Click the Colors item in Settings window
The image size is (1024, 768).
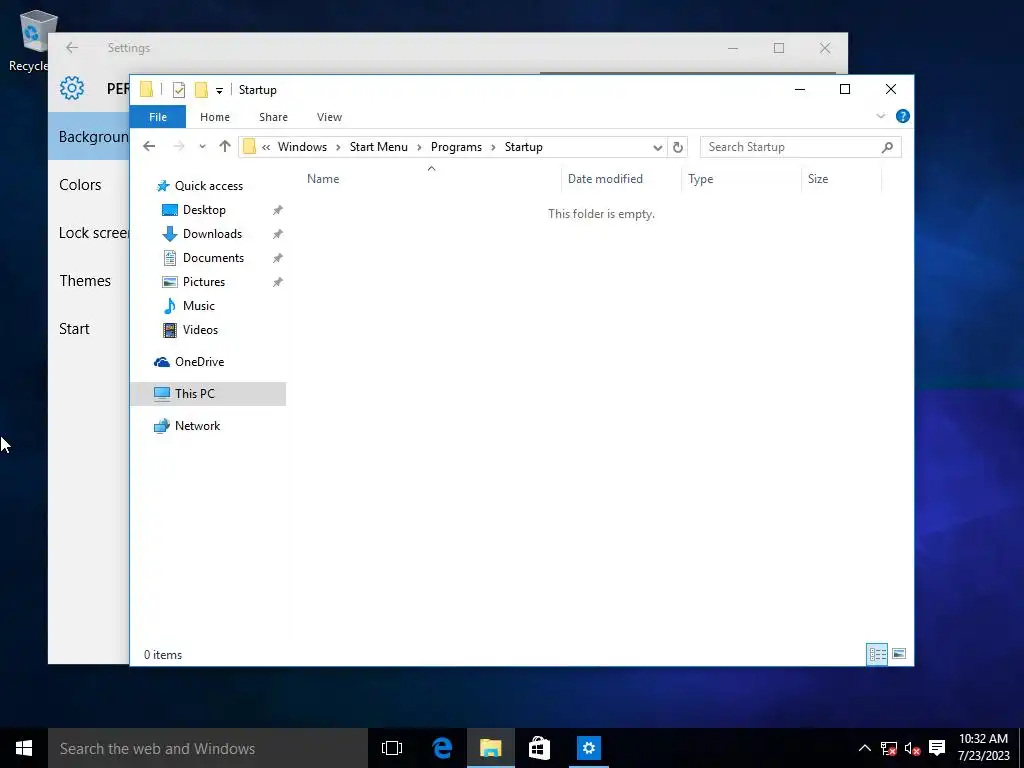pos(80,185)
